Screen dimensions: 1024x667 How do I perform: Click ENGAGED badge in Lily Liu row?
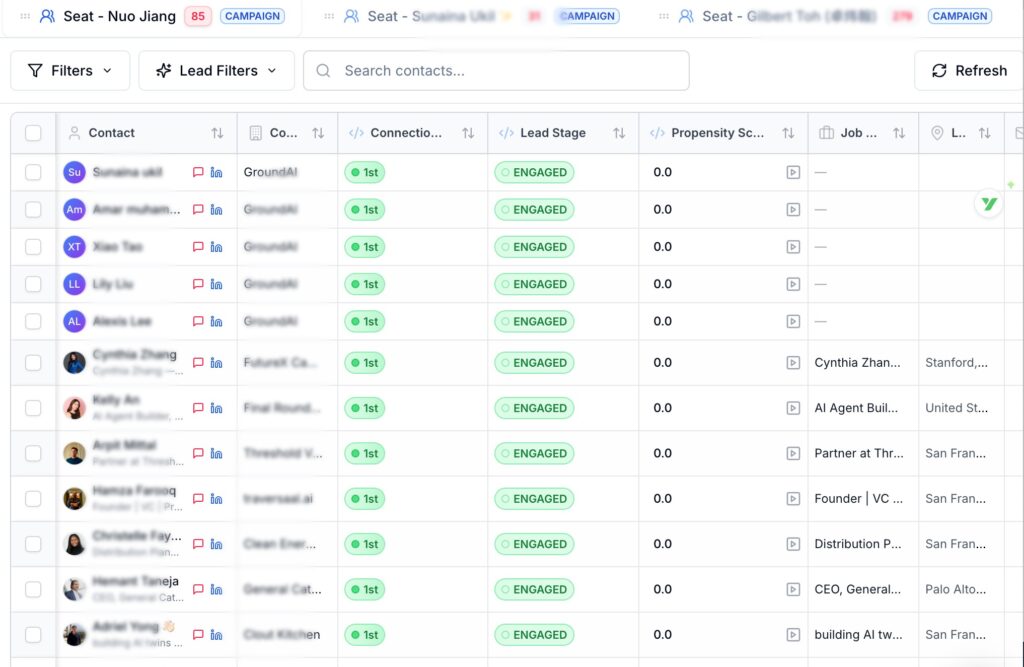tap(534, 284)
